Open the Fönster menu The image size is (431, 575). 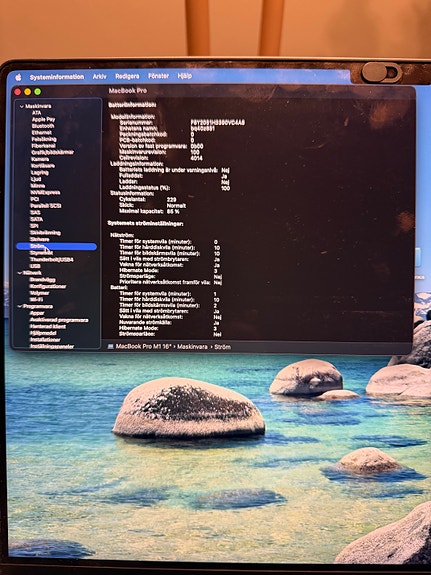(x=158, y=76)
